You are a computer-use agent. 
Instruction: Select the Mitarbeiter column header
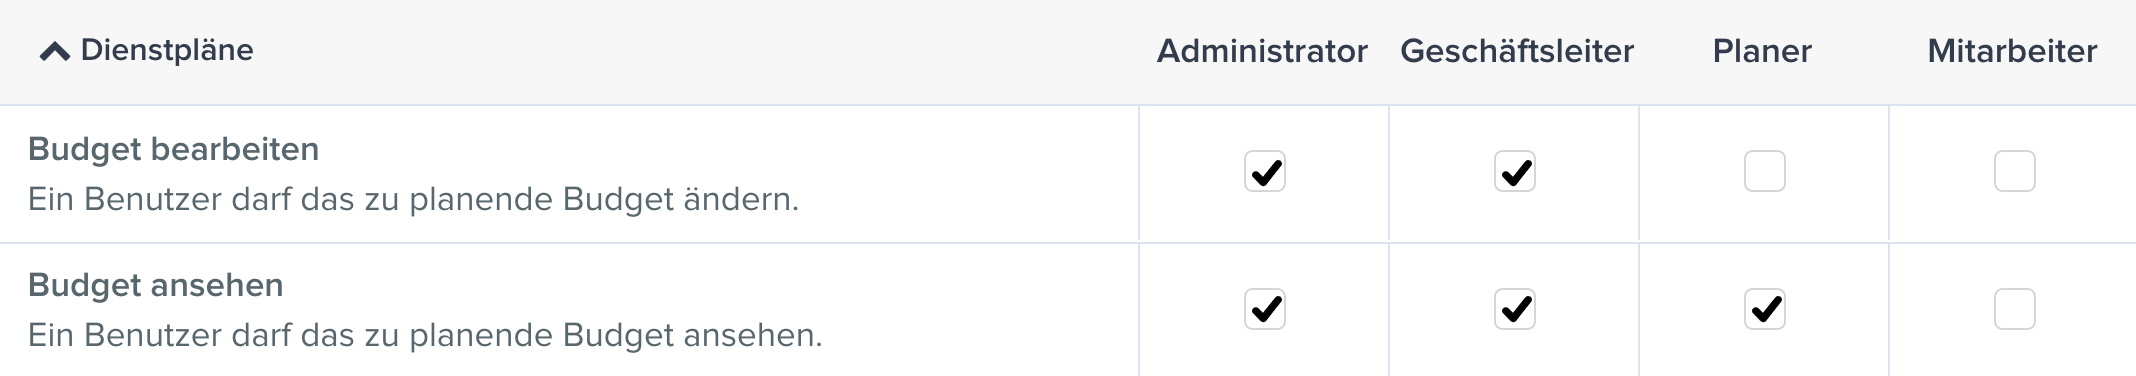click(2012, 51)
